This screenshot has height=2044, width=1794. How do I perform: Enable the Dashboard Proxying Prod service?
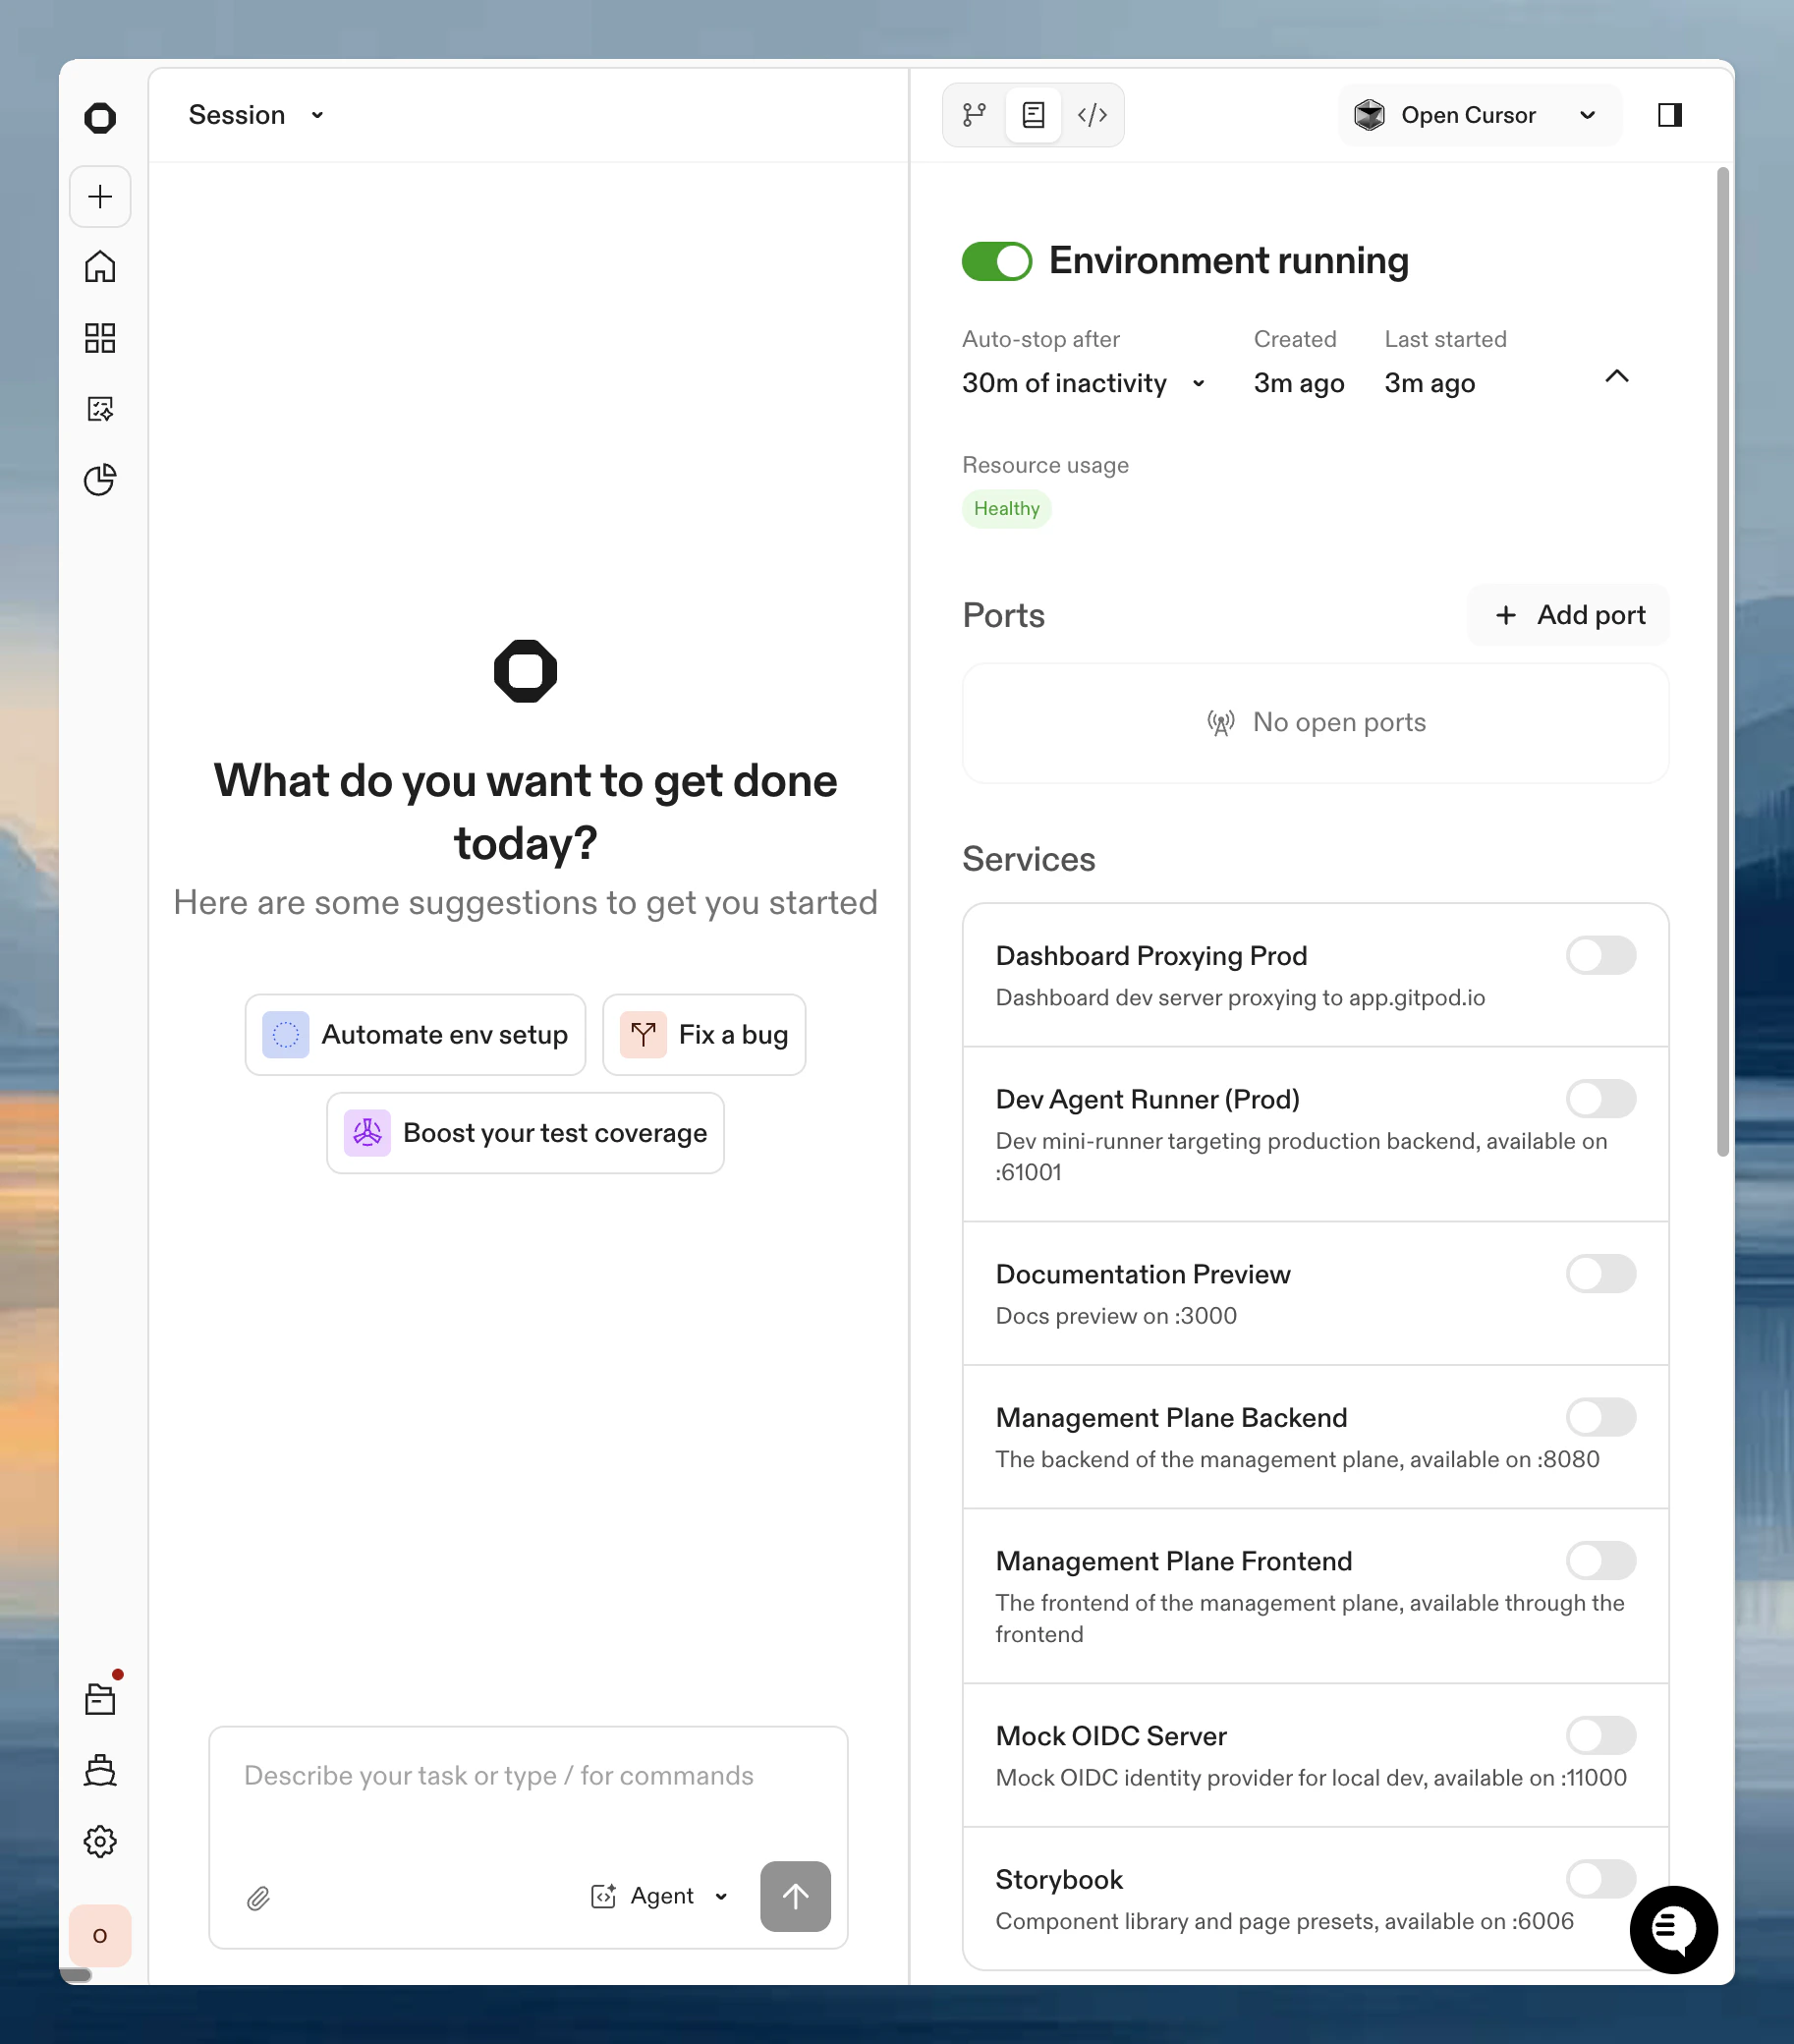(x=1600, y=956)
